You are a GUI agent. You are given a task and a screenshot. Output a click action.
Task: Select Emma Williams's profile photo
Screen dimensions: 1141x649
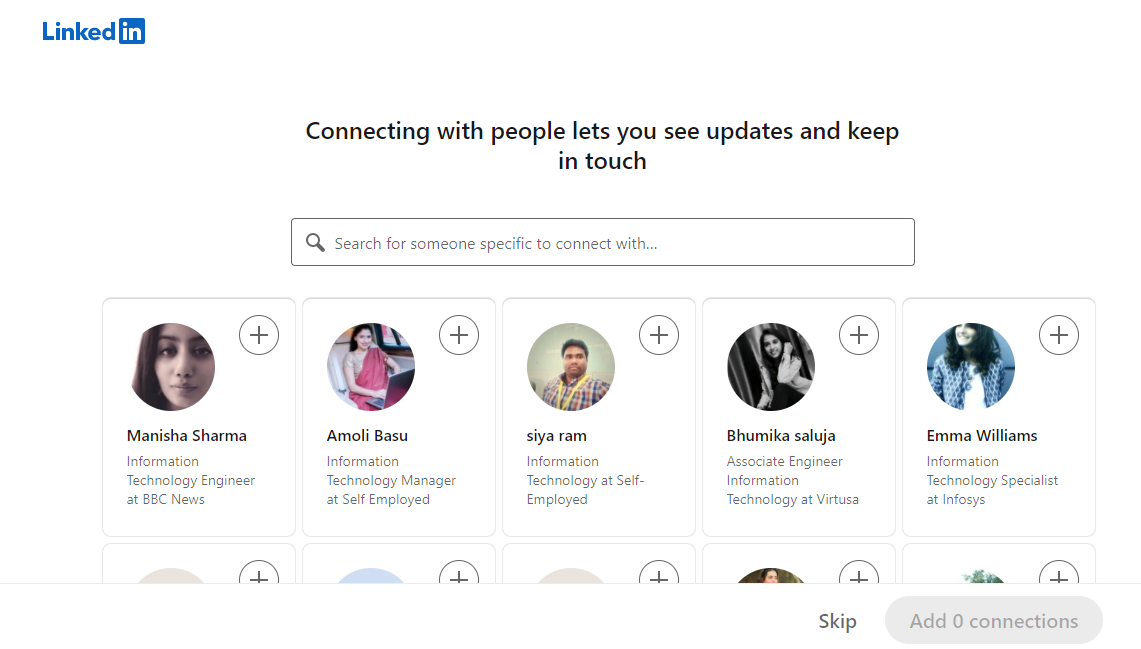pyautogui.click(x=971, y=367)
